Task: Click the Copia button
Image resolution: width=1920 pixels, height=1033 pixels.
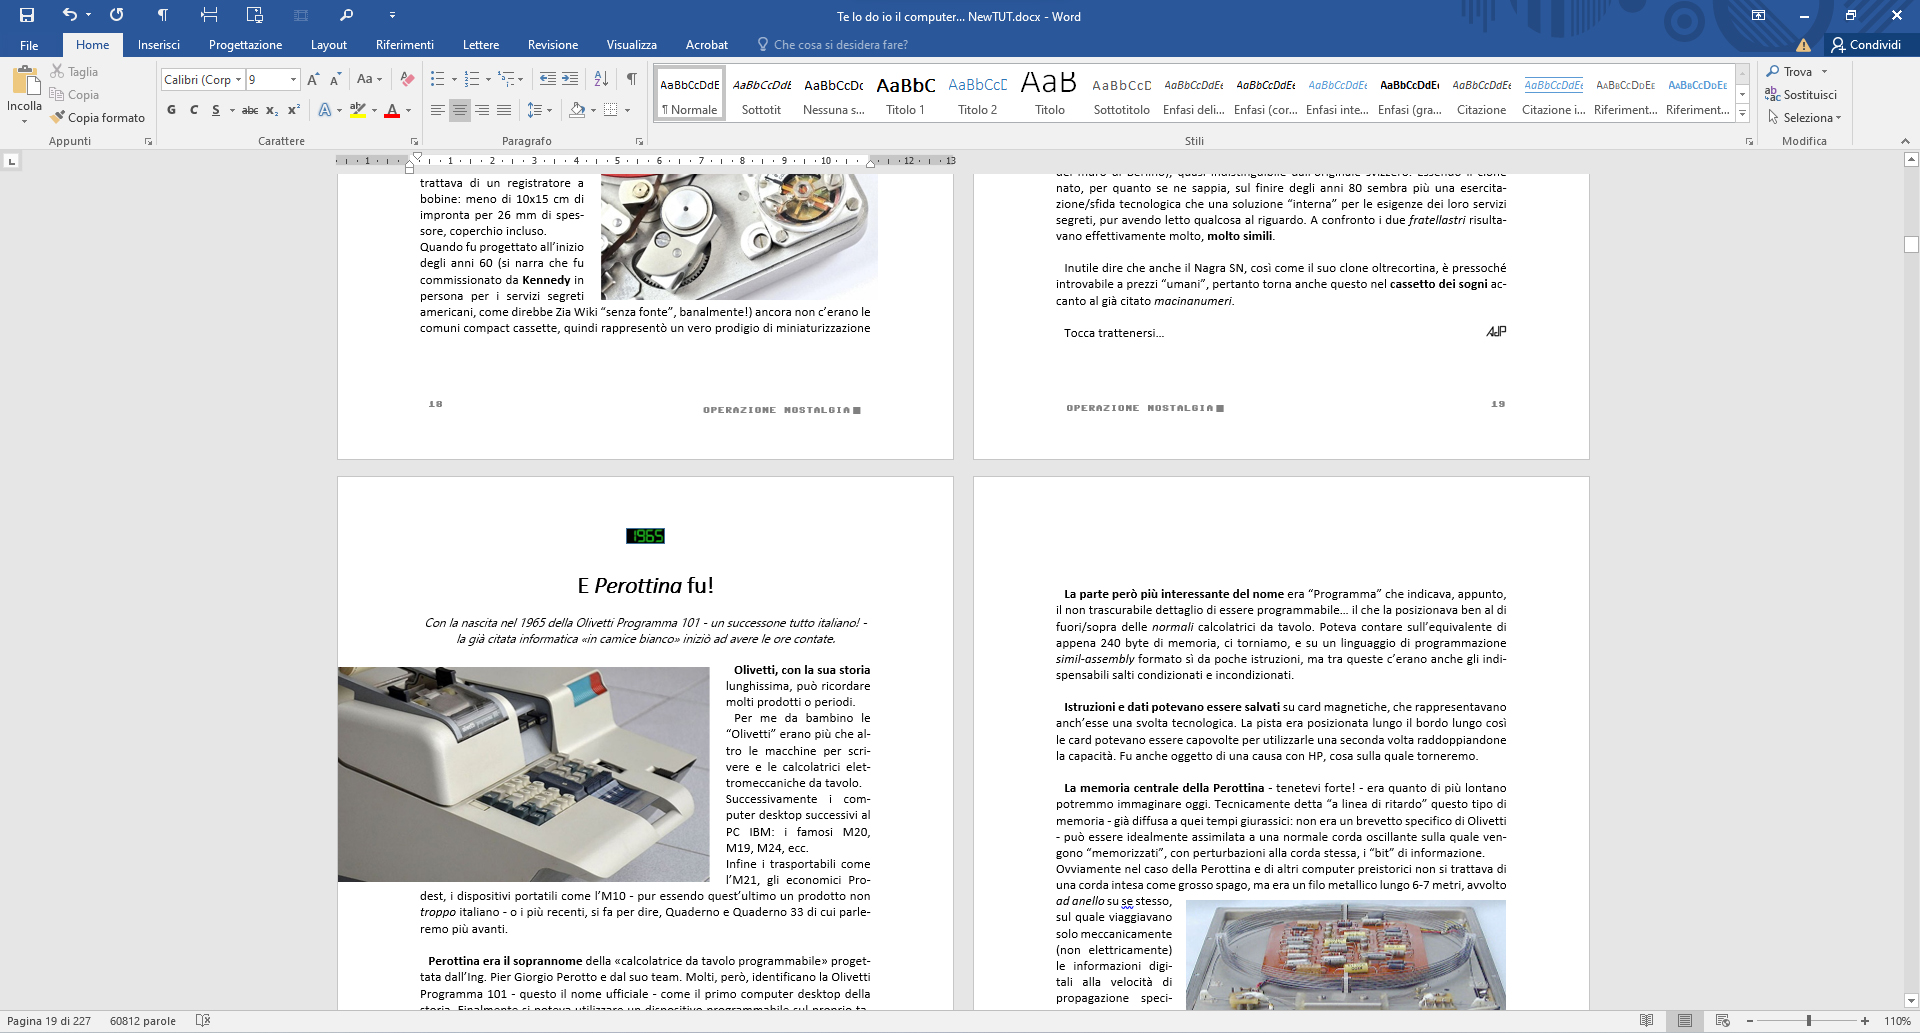Action: click(75, 95)
